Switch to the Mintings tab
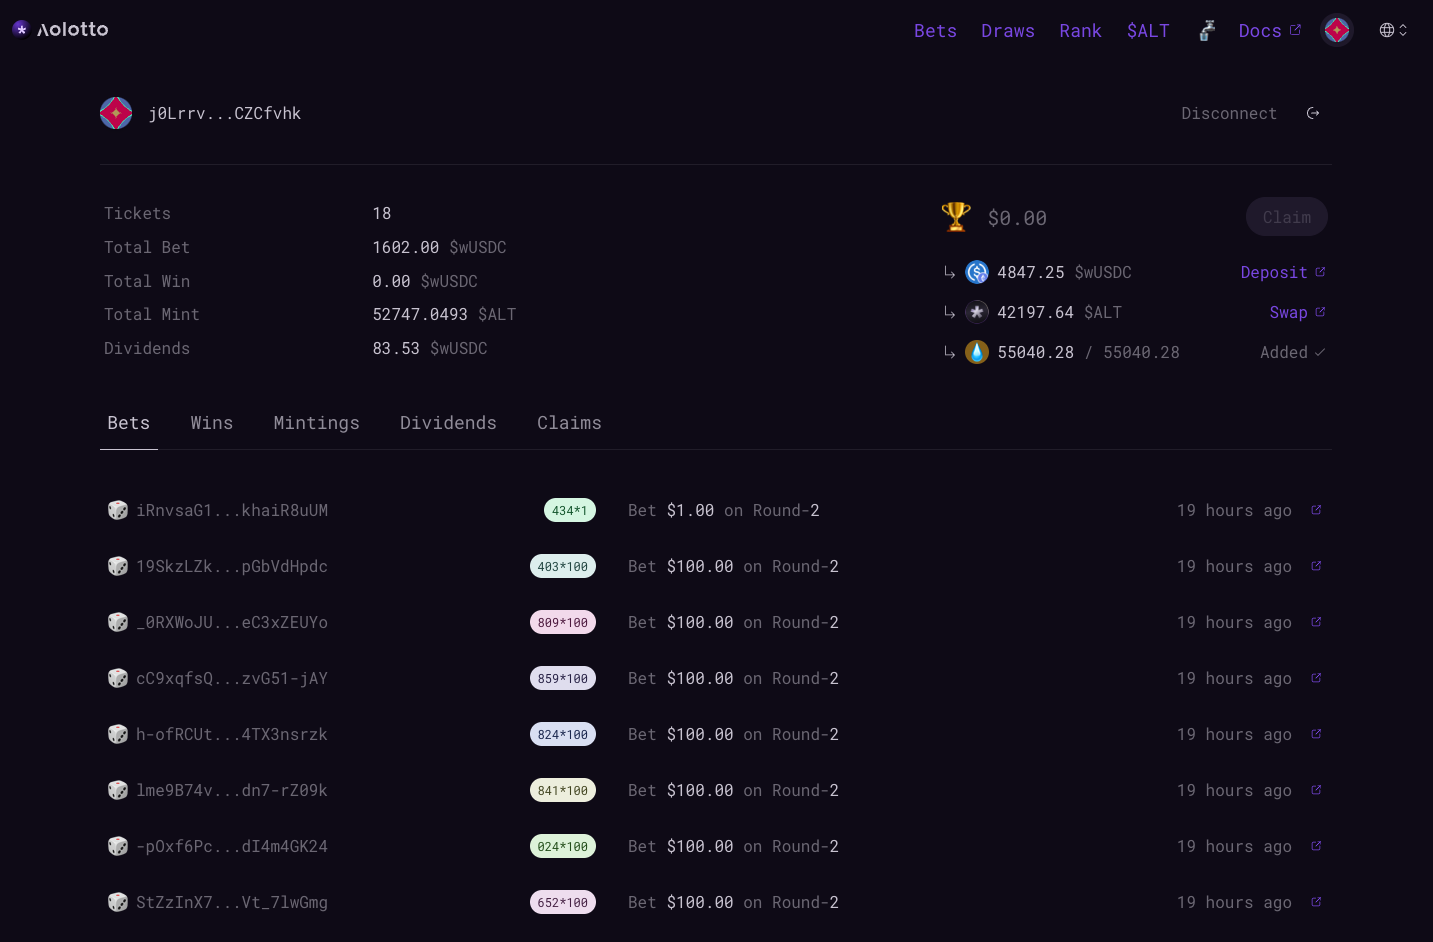 (x=316, y=423)
